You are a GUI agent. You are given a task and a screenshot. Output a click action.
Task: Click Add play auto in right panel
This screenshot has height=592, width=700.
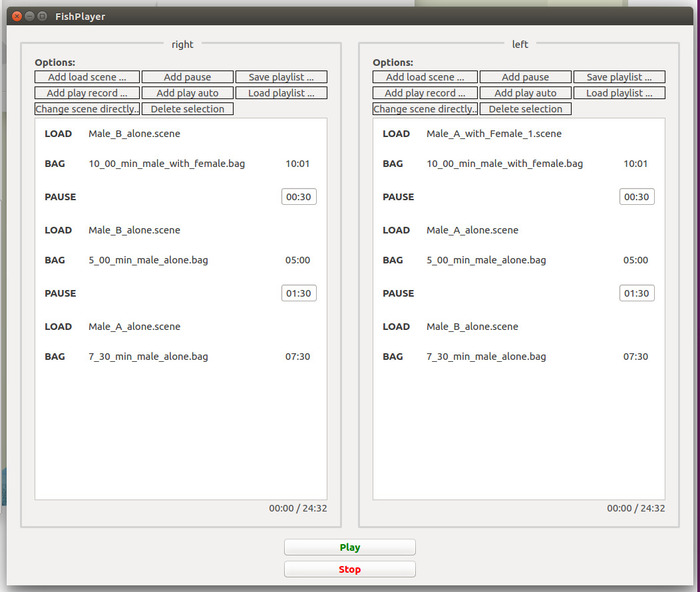pos(188,93)
